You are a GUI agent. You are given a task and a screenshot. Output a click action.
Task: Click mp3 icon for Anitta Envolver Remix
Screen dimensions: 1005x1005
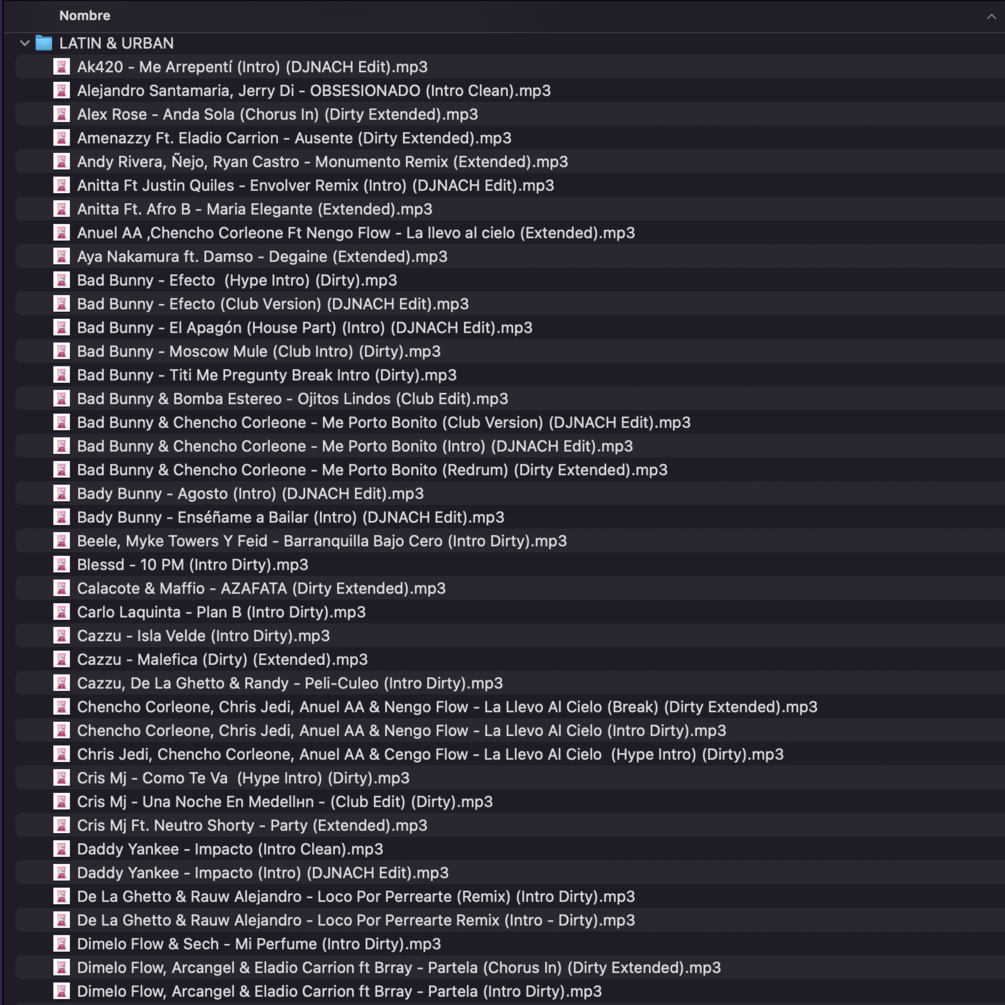[x=62, y=185]
